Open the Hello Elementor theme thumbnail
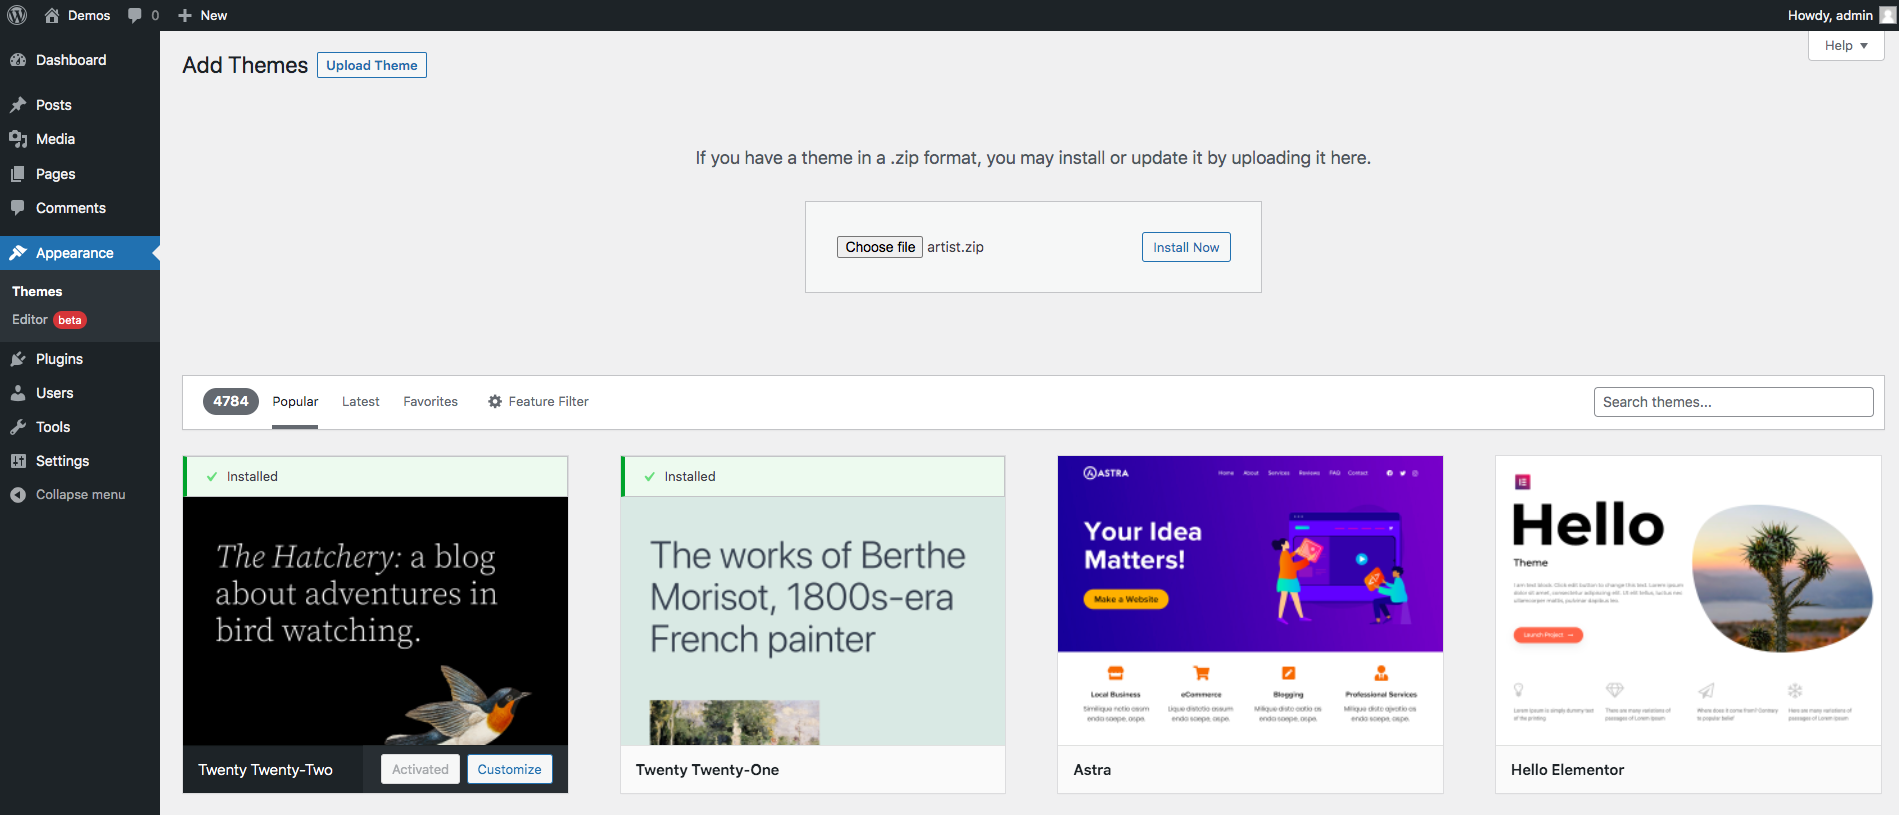The height and width of the screenshot is (815, 1899). click(x=1688, y=600)
